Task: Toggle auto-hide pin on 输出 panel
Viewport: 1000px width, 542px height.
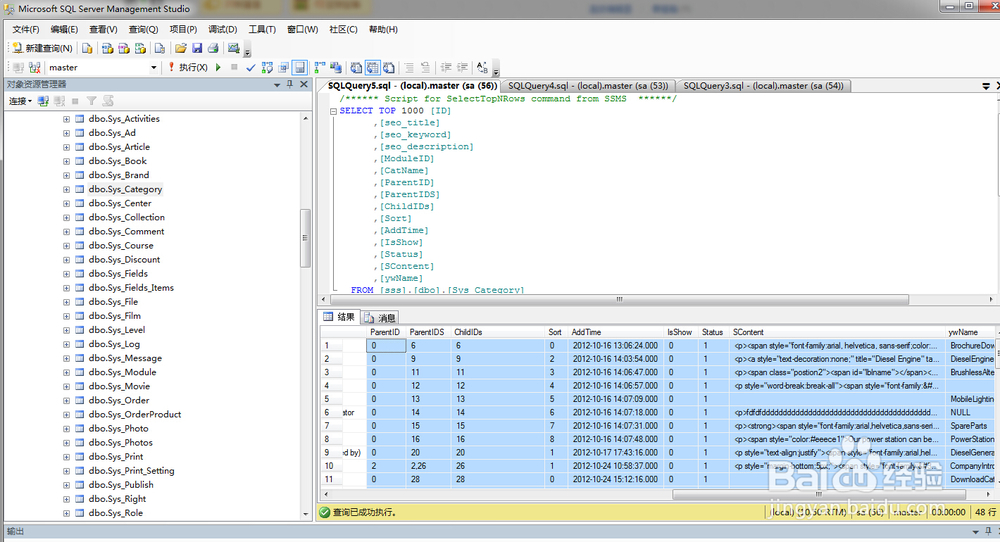Action: click(x=988, y=531)
